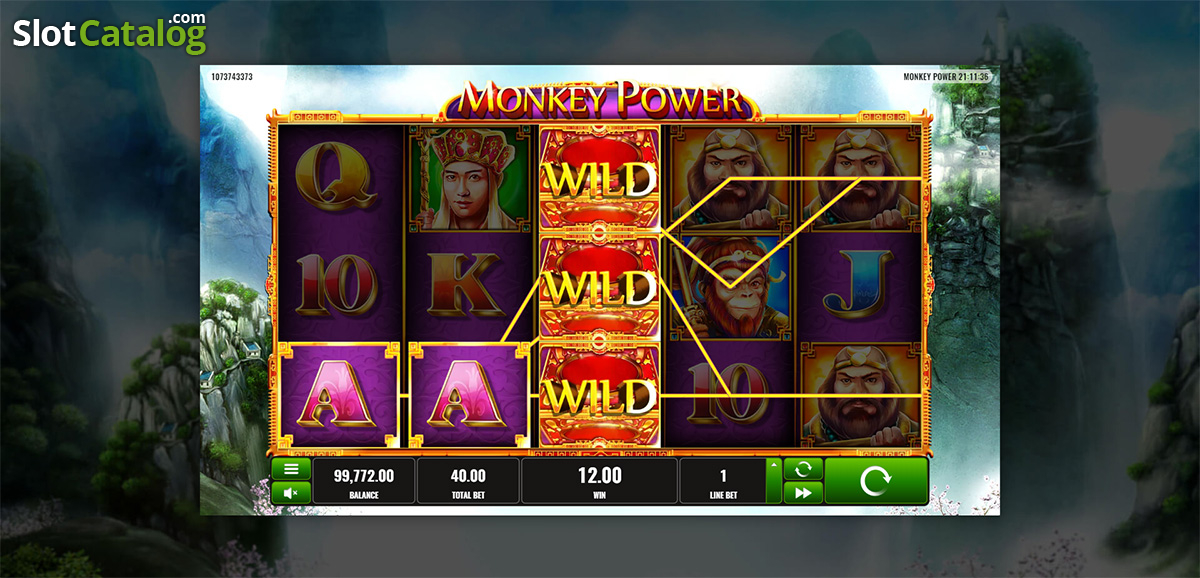This screenshot has height=578, width=1200.
Task: Click the Win 12.00 display
Action: pos(600,481)
